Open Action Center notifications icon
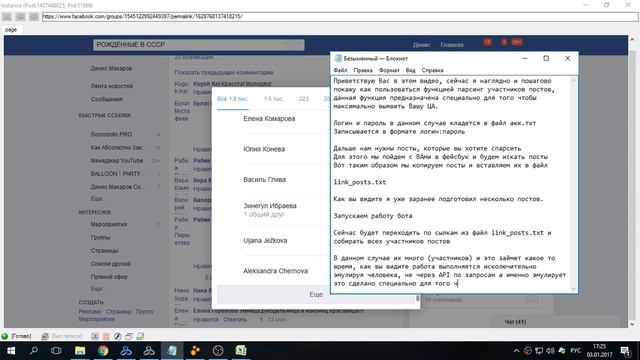This screenshot has height=360, width=640. click(626, 351)
